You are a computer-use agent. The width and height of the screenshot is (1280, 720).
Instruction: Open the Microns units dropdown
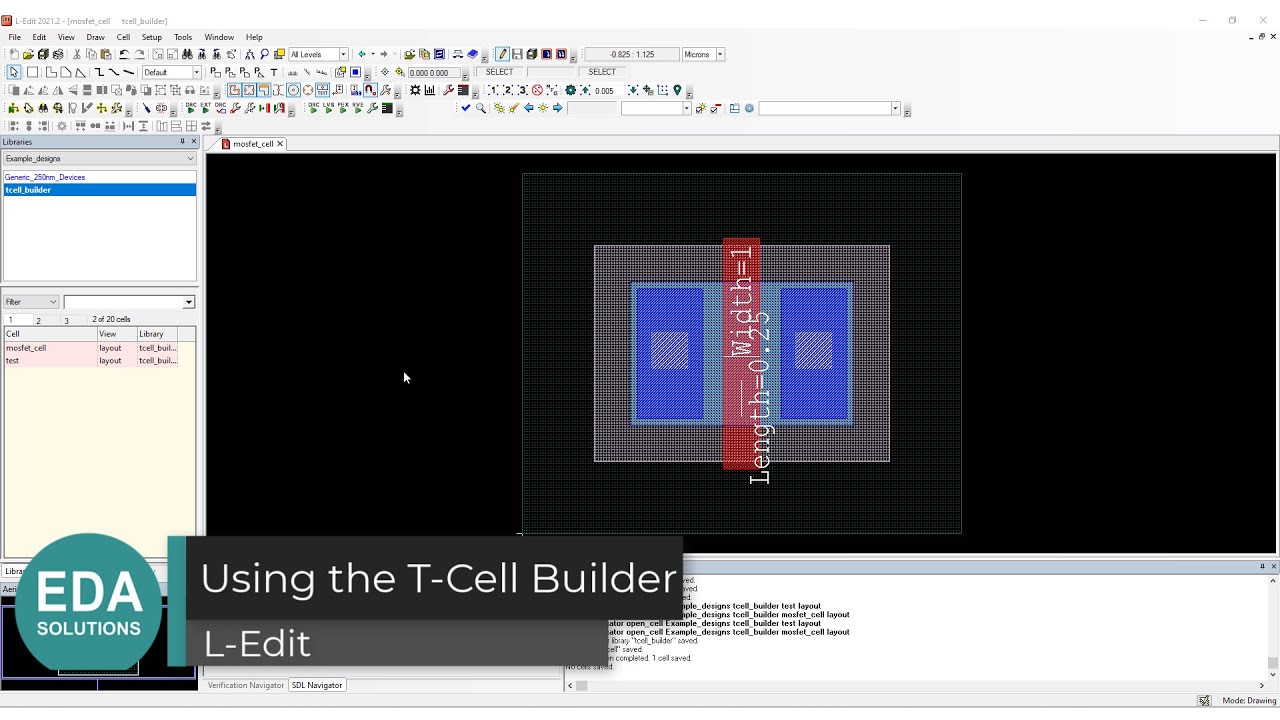click(x=720, y=54)
